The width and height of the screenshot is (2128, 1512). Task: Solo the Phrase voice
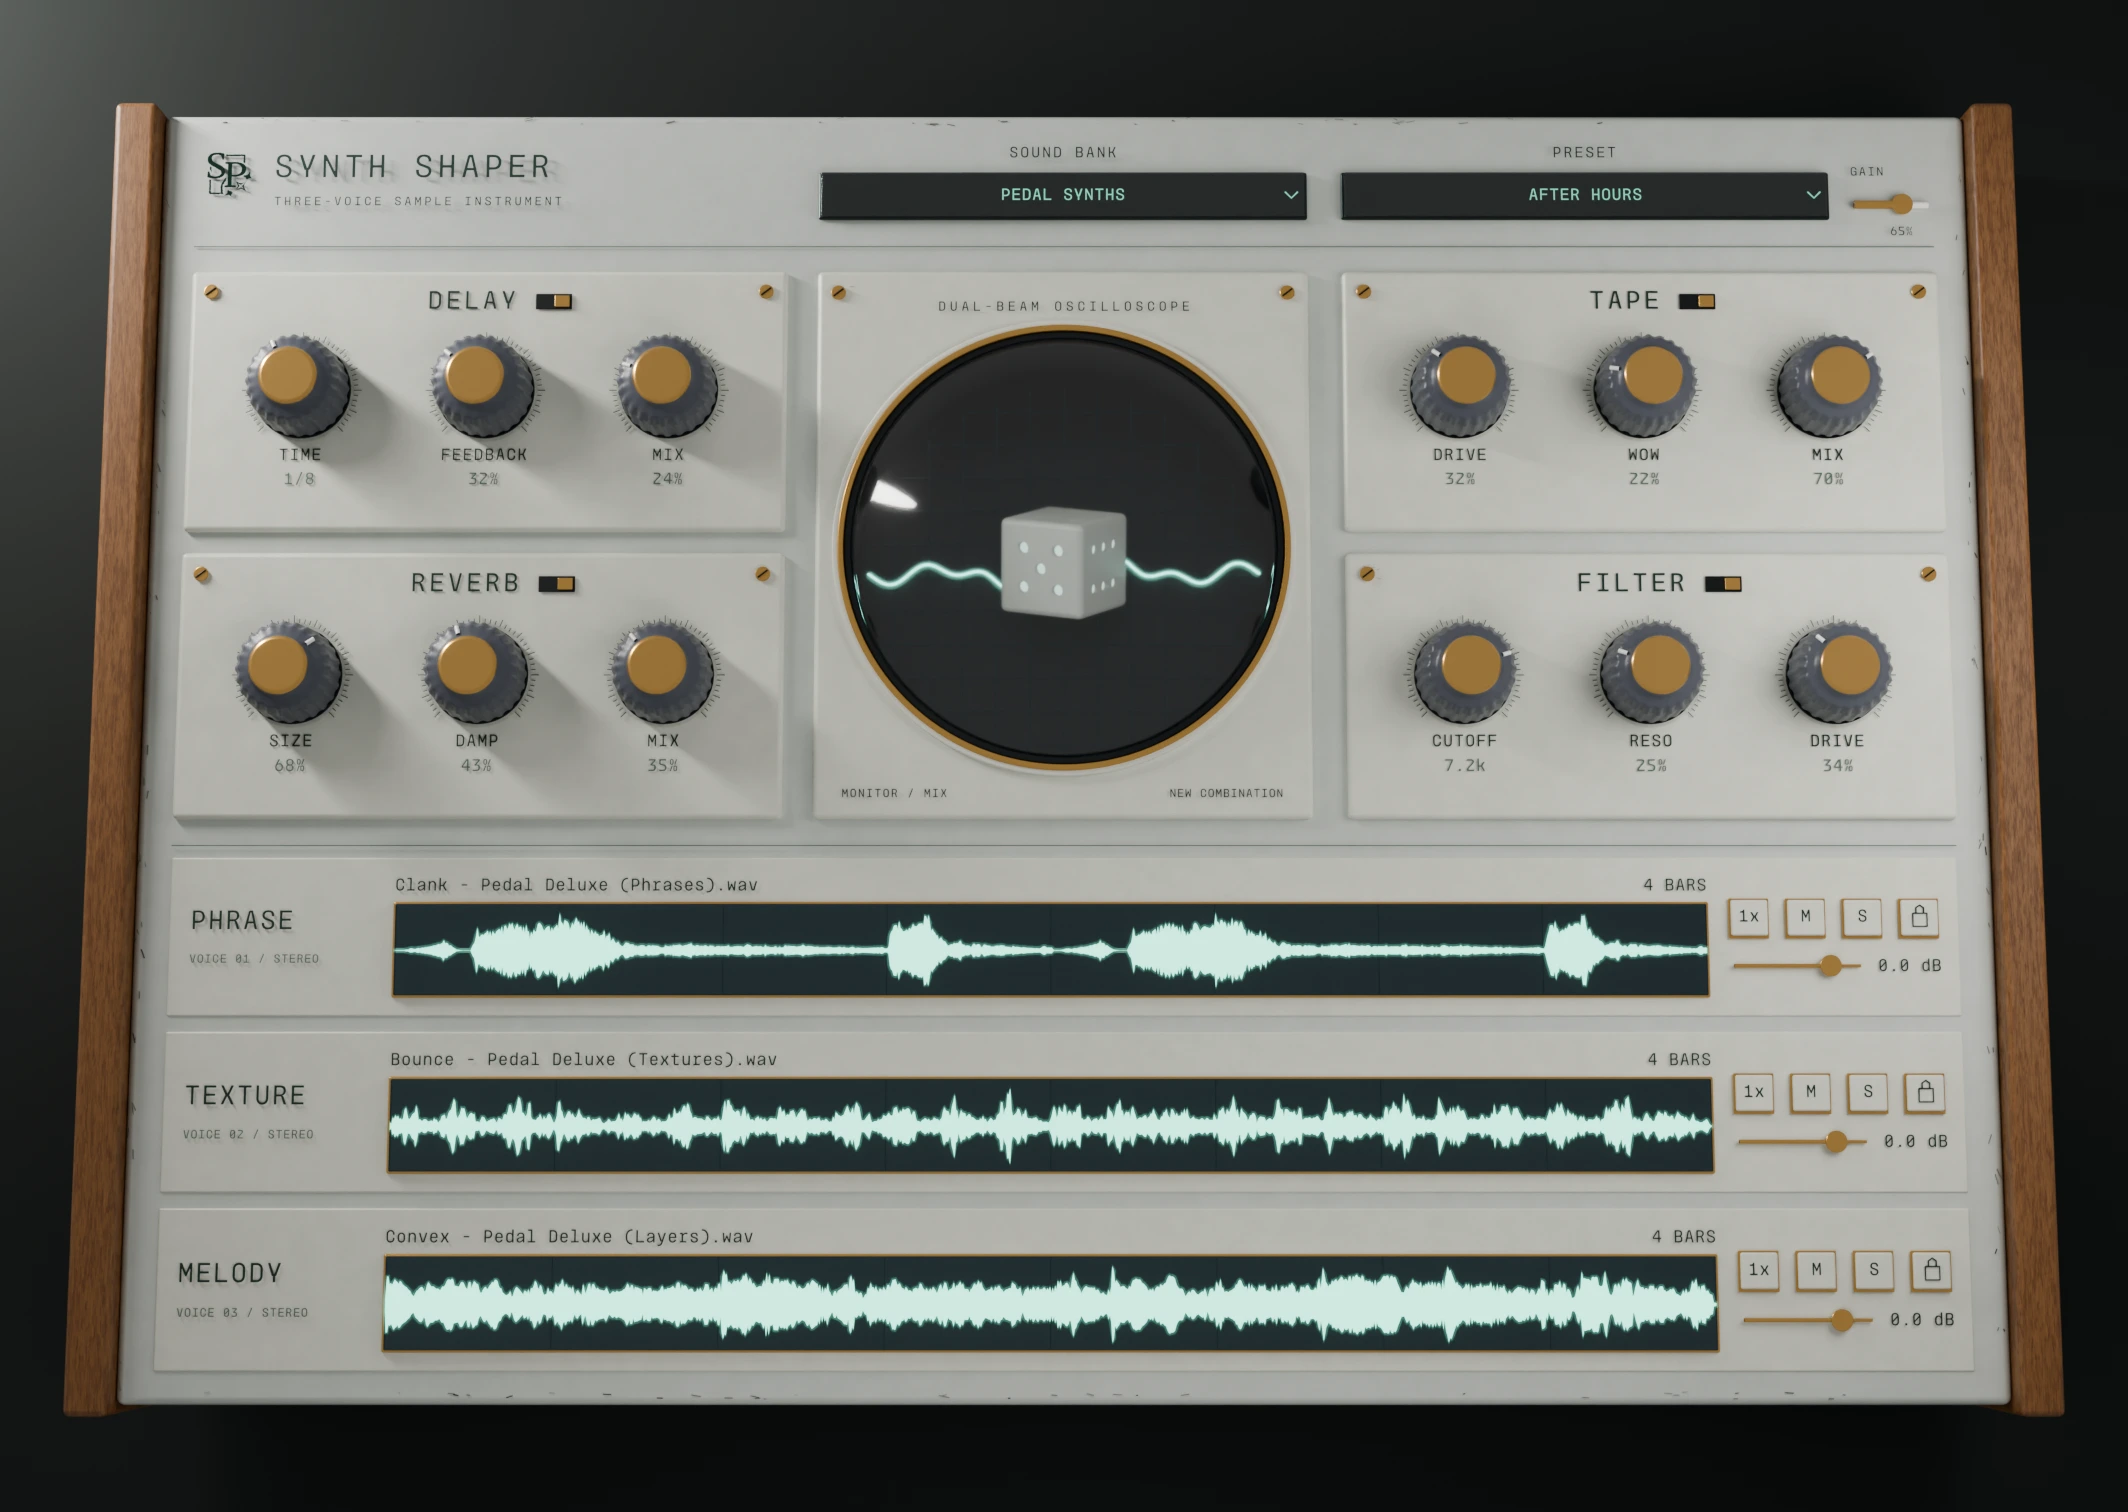[x=1862, y=917]
